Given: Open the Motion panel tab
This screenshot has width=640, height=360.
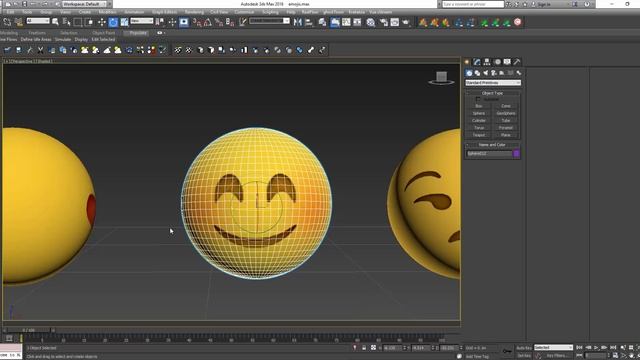Looking at the screenshot, I should 497,62.
